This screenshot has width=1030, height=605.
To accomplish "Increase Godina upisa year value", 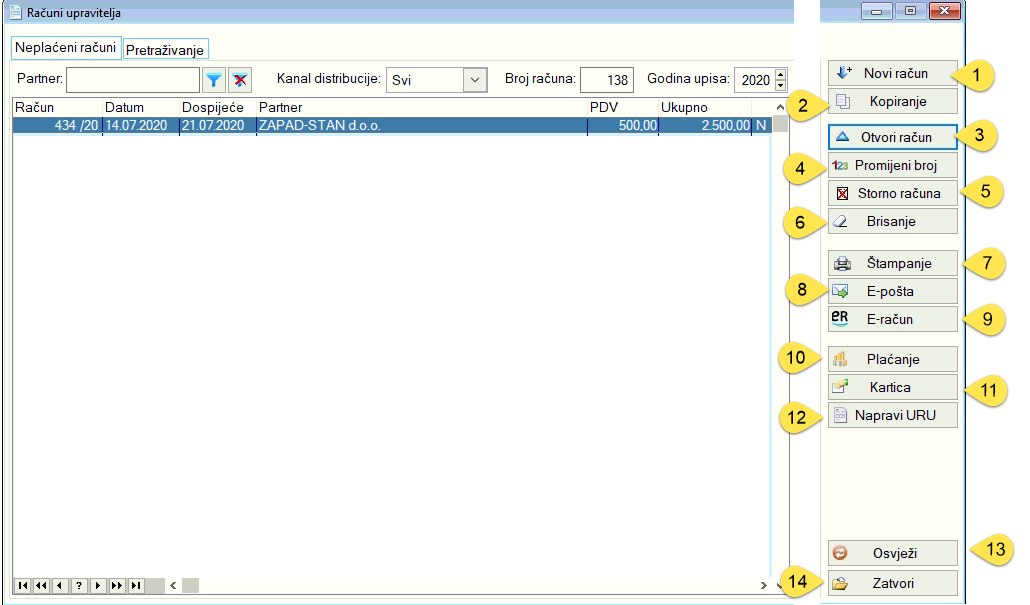I will pyautogui.click(x=781, y=75).
